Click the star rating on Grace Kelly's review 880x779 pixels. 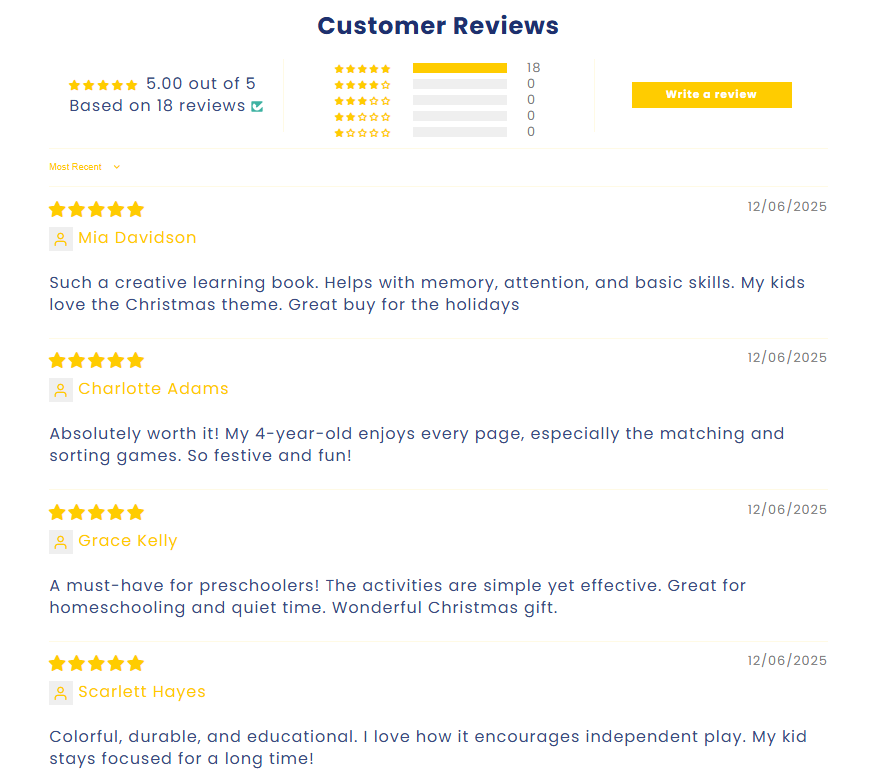coord(96,512)
